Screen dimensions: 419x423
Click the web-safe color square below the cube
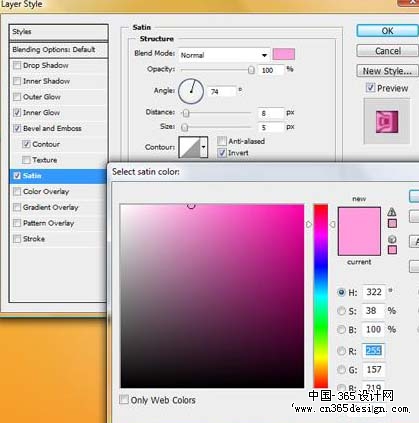(x=392, y=250)
